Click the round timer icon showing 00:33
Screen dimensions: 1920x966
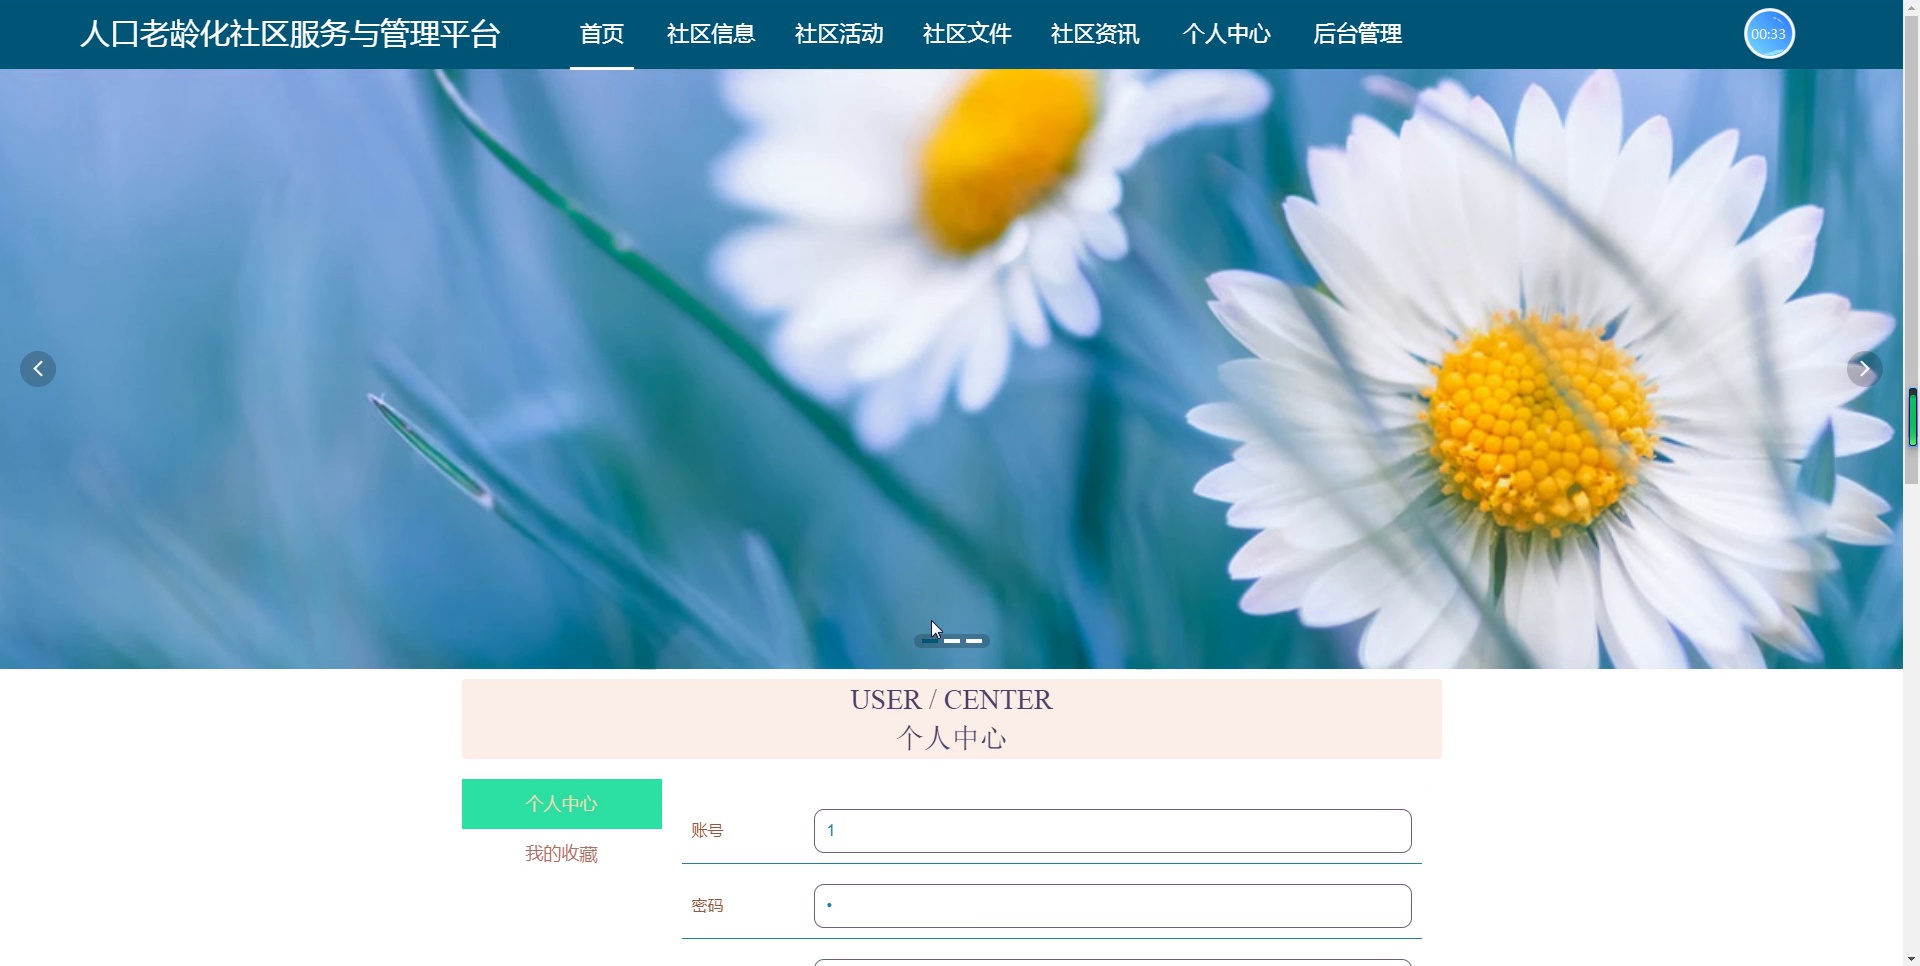click(1769, 34)
